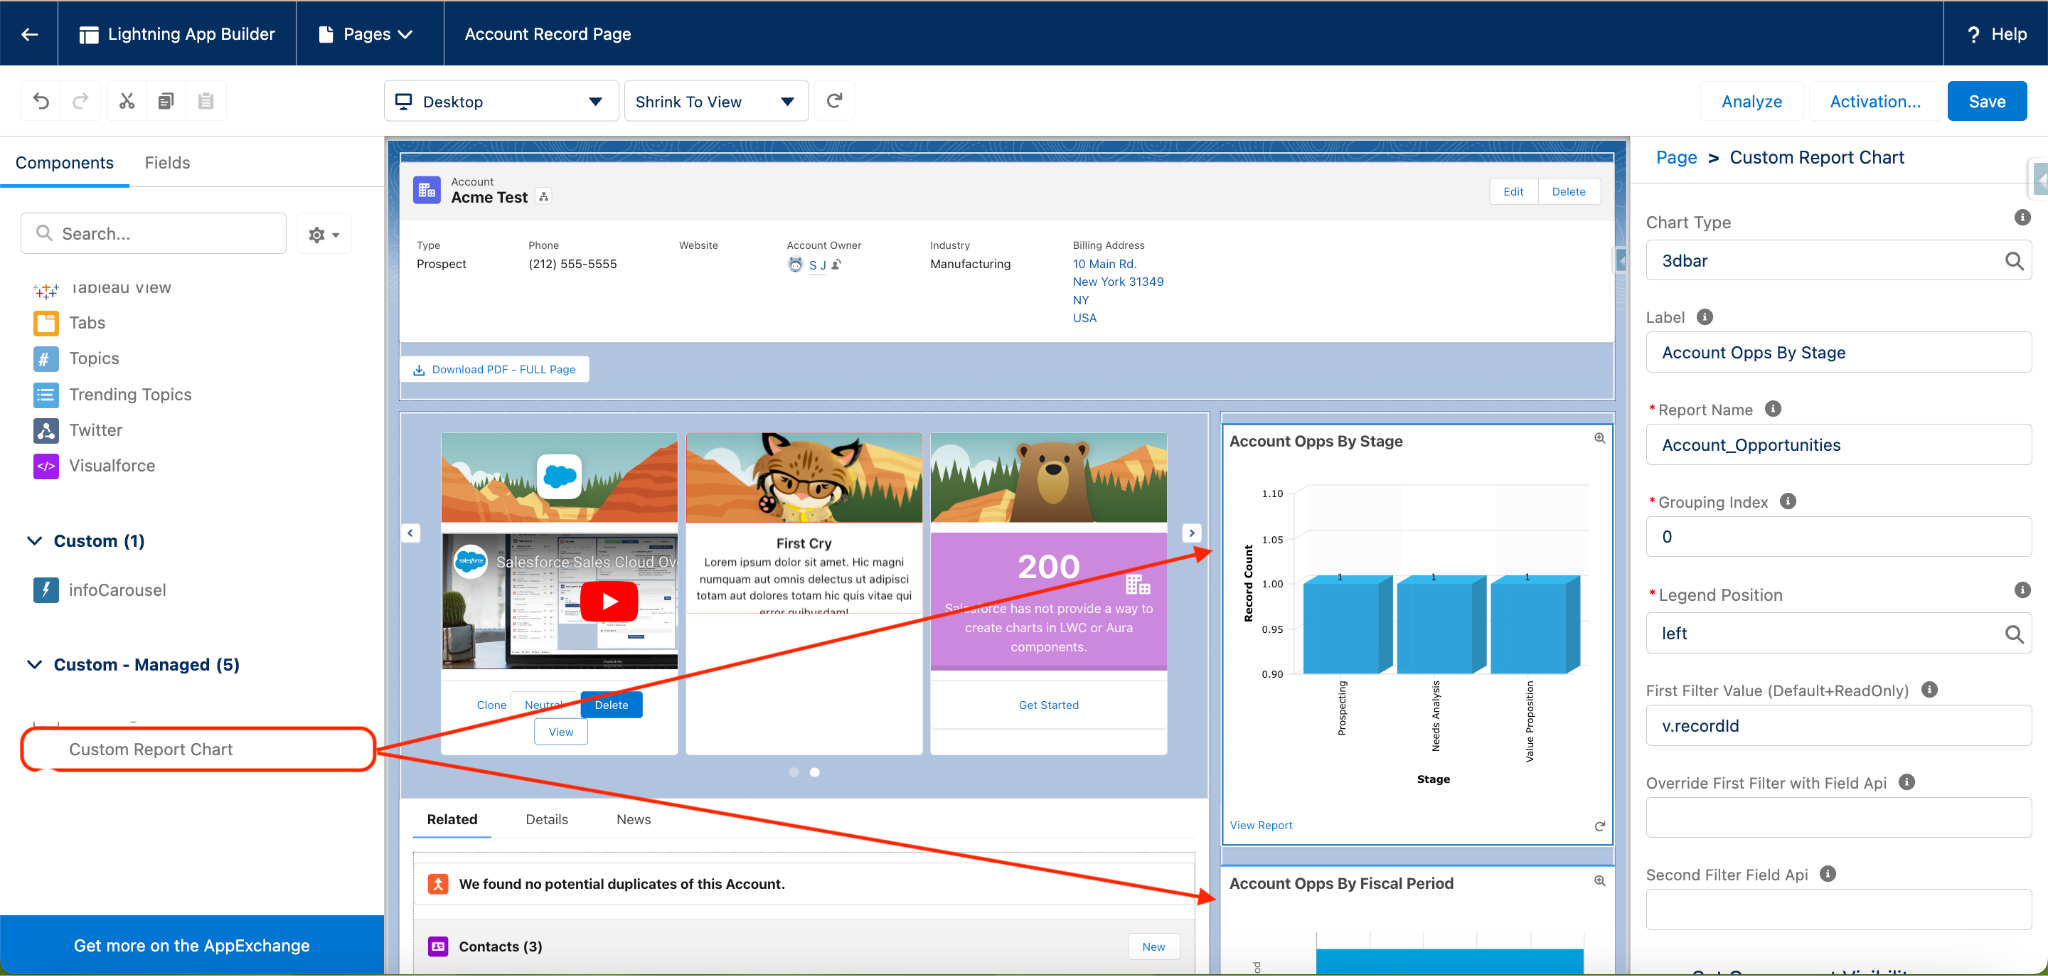The height and width of the screenshot is (976, 2048).
Task: Collapse the right properties panel
Action: pos(2040,180)
